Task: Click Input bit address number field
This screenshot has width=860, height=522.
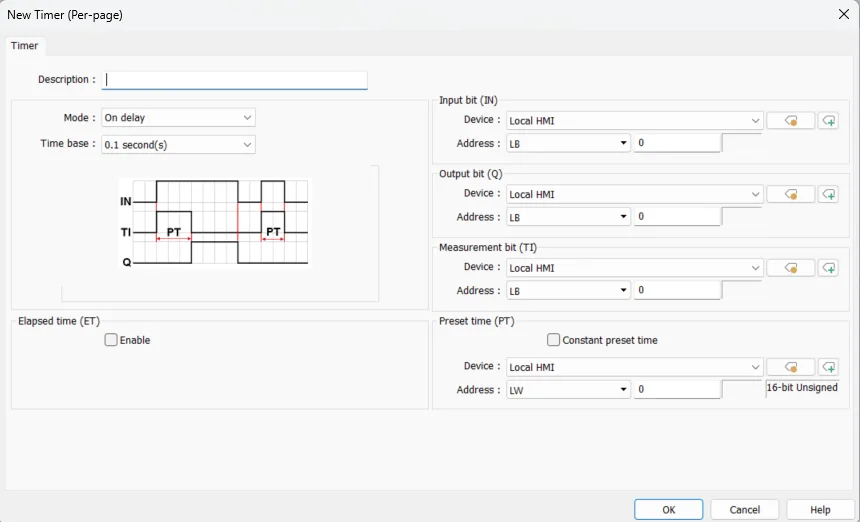Action: (677, 143)
